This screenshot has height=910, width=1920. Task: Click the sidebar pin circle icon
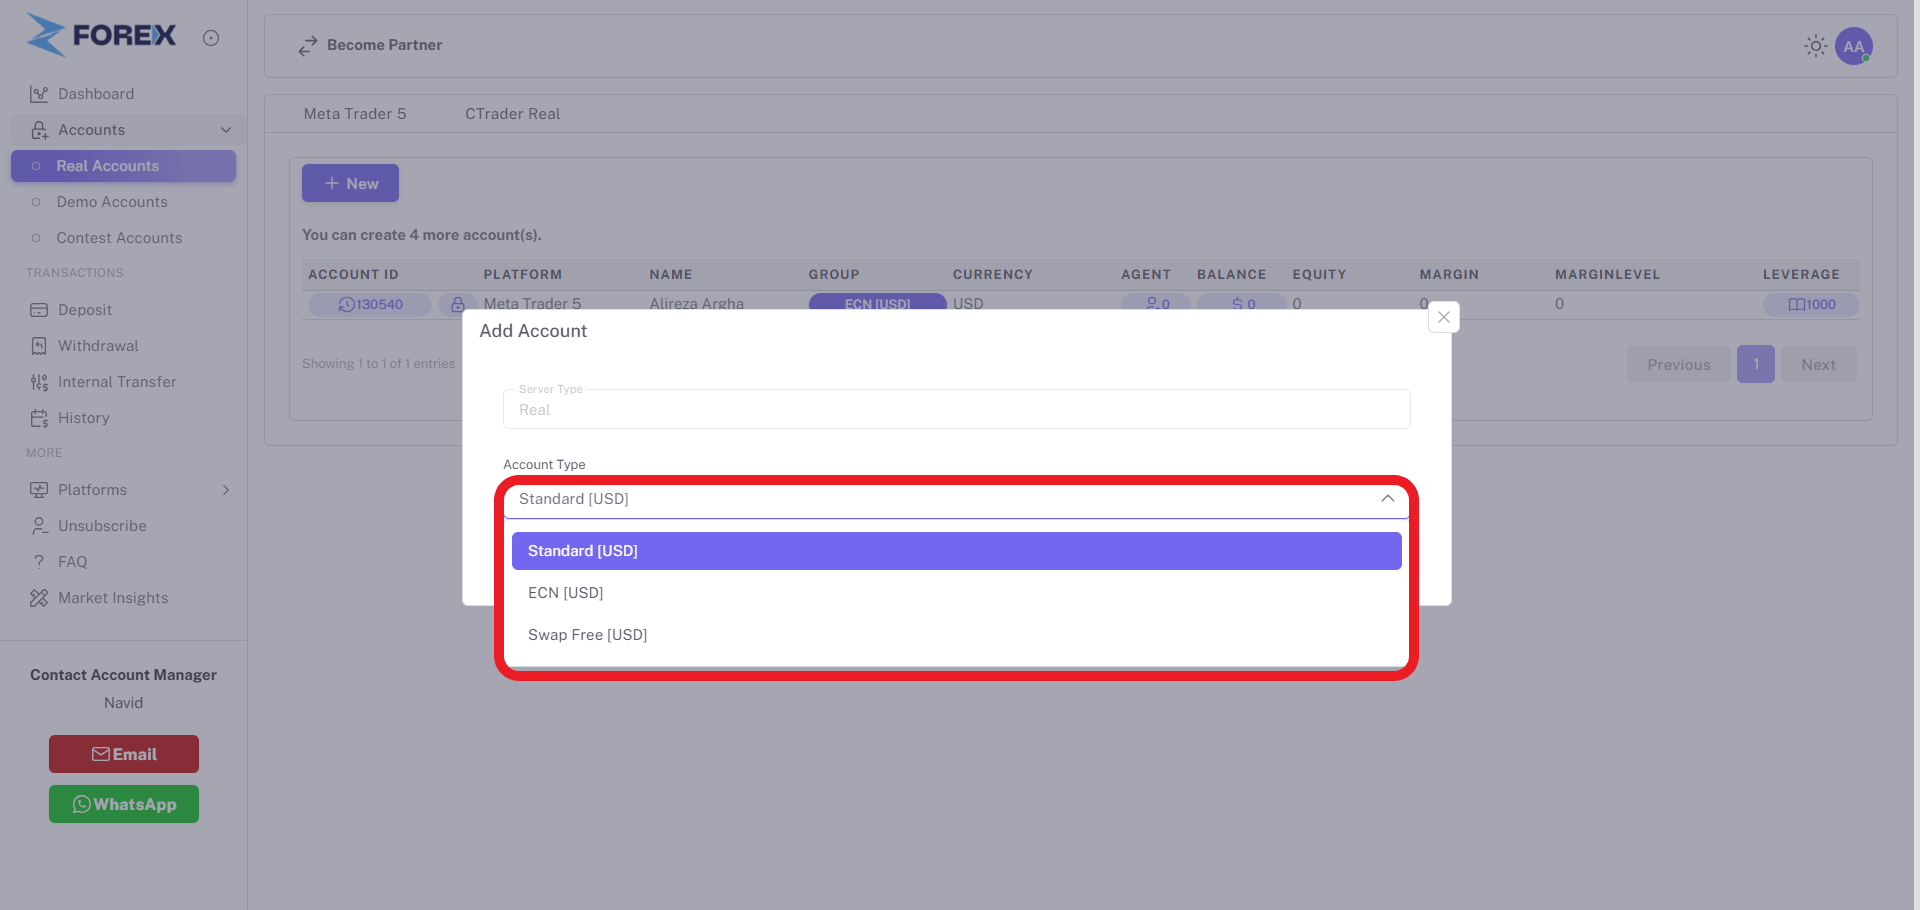[x=211, y=38]
